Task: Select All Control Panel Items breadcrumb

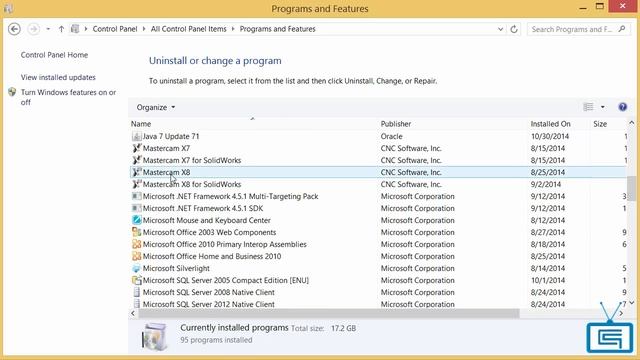Action: coord(188,29)
